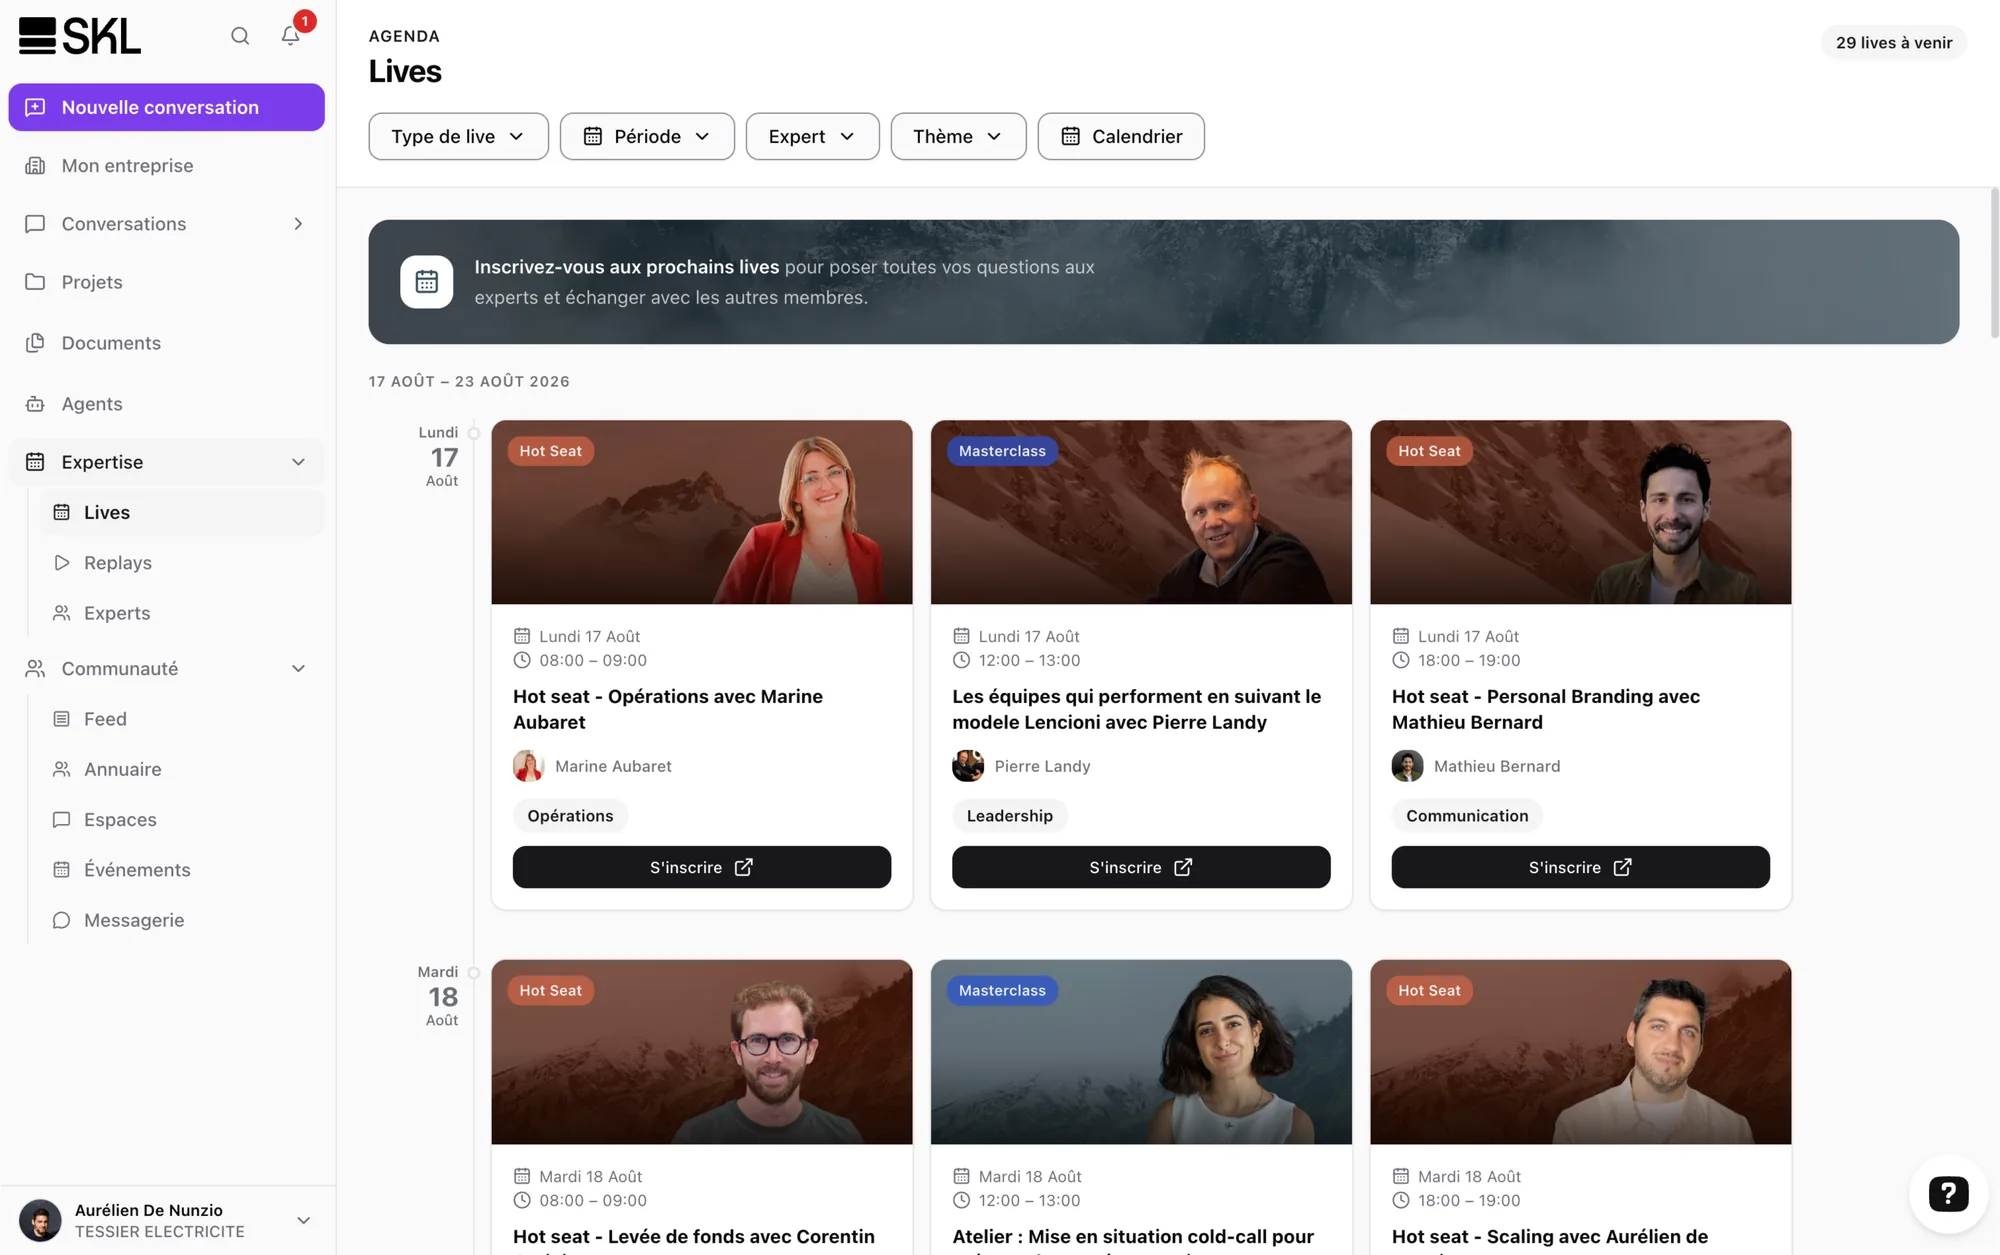Click the Leadership theme tag
The height and width of the screenshot is (1255, 2000).
(x=1009, y=816)
